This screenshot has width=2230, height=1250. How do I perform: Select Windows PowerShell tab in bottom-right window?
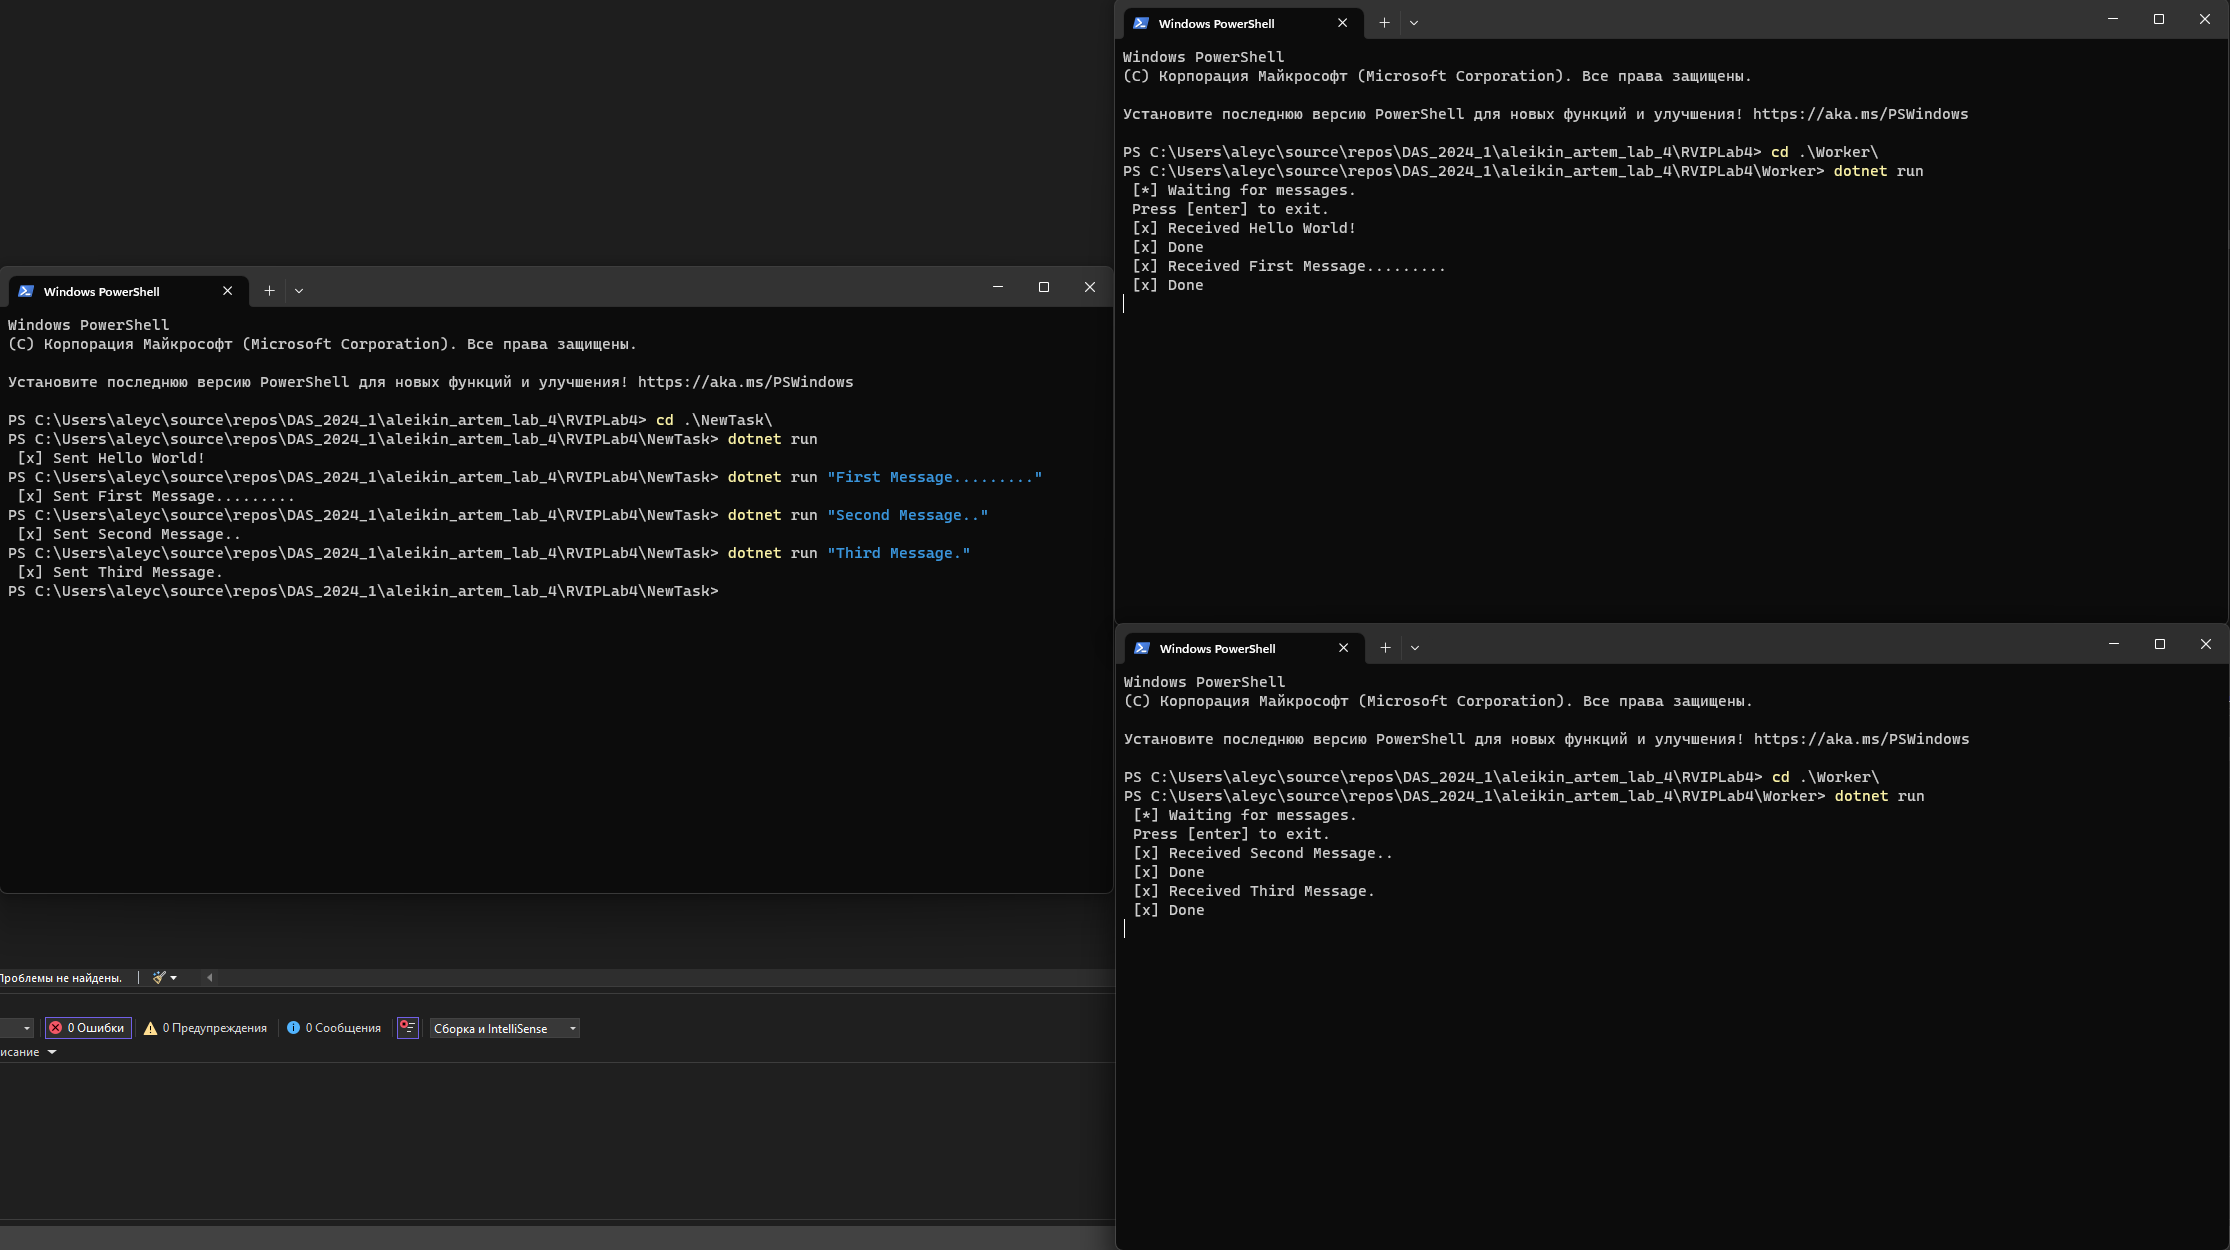(x=1244, y=648)
